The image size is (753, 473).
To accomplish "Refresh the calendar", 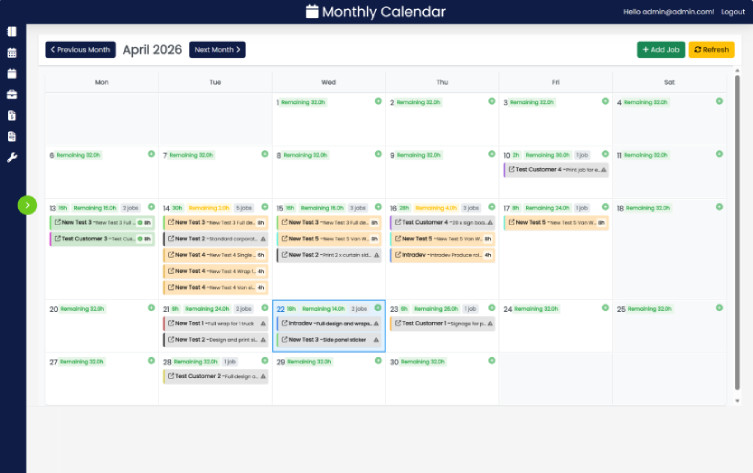I will coord(711,49).
